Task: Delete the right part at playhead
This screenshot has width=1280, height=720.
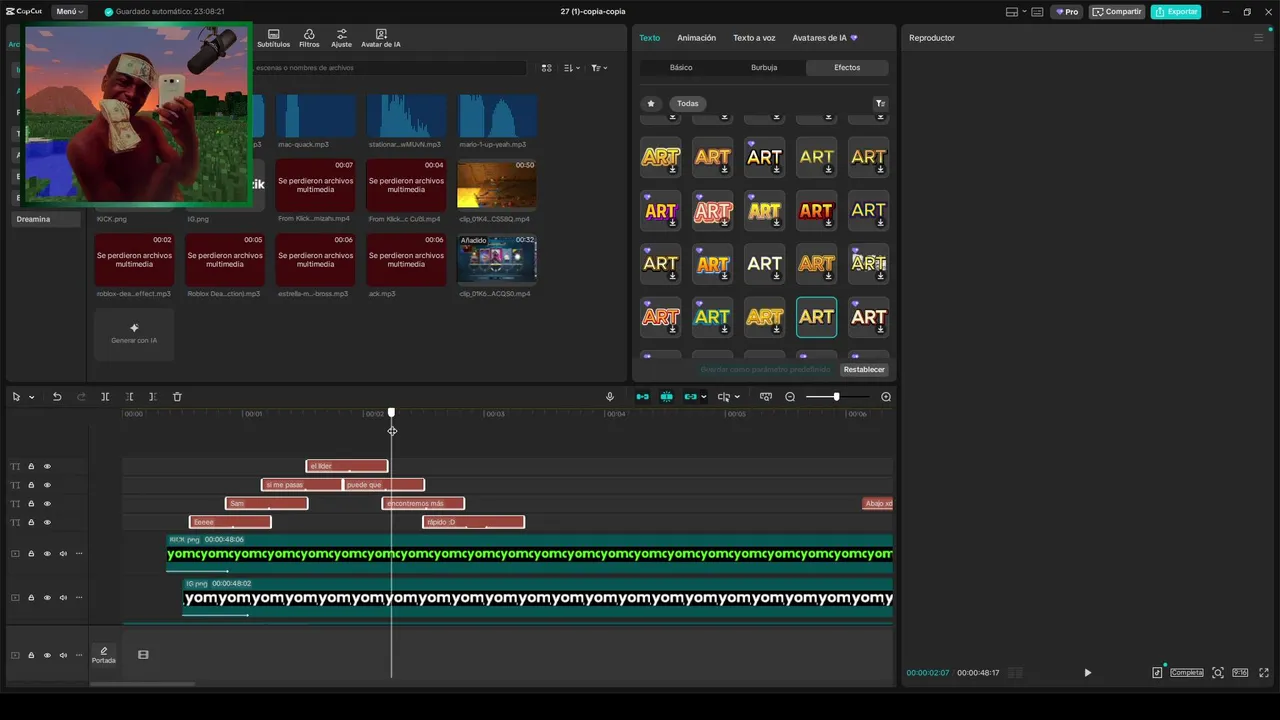Action: point(152,397)
